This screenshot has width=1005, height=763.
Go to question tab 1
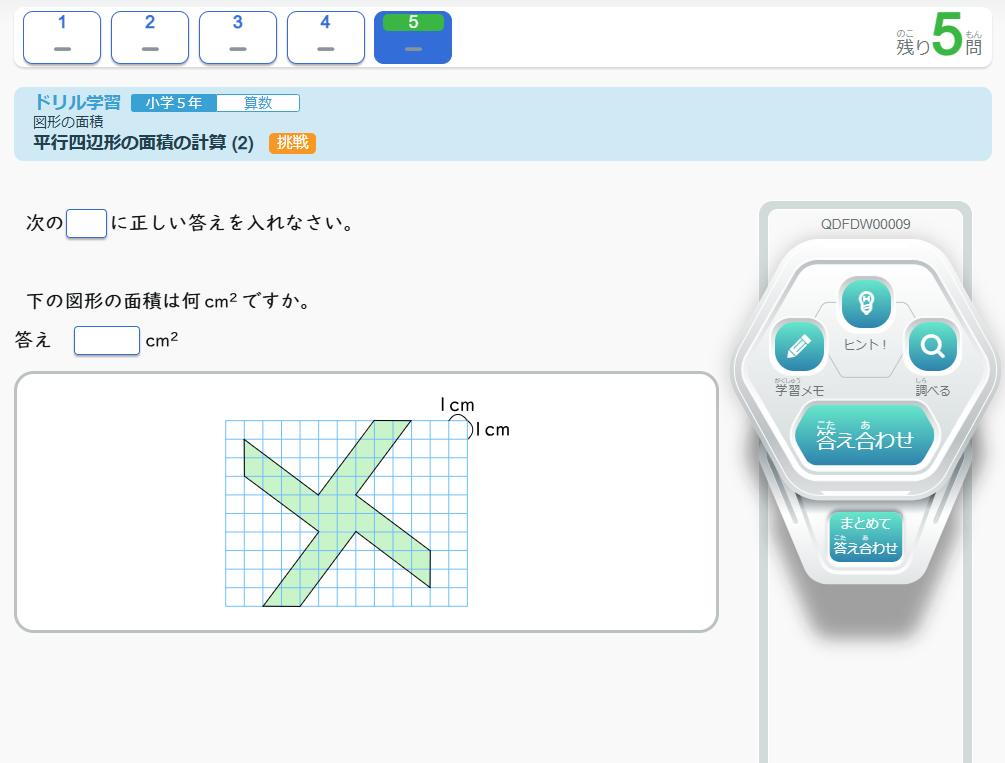61,37
